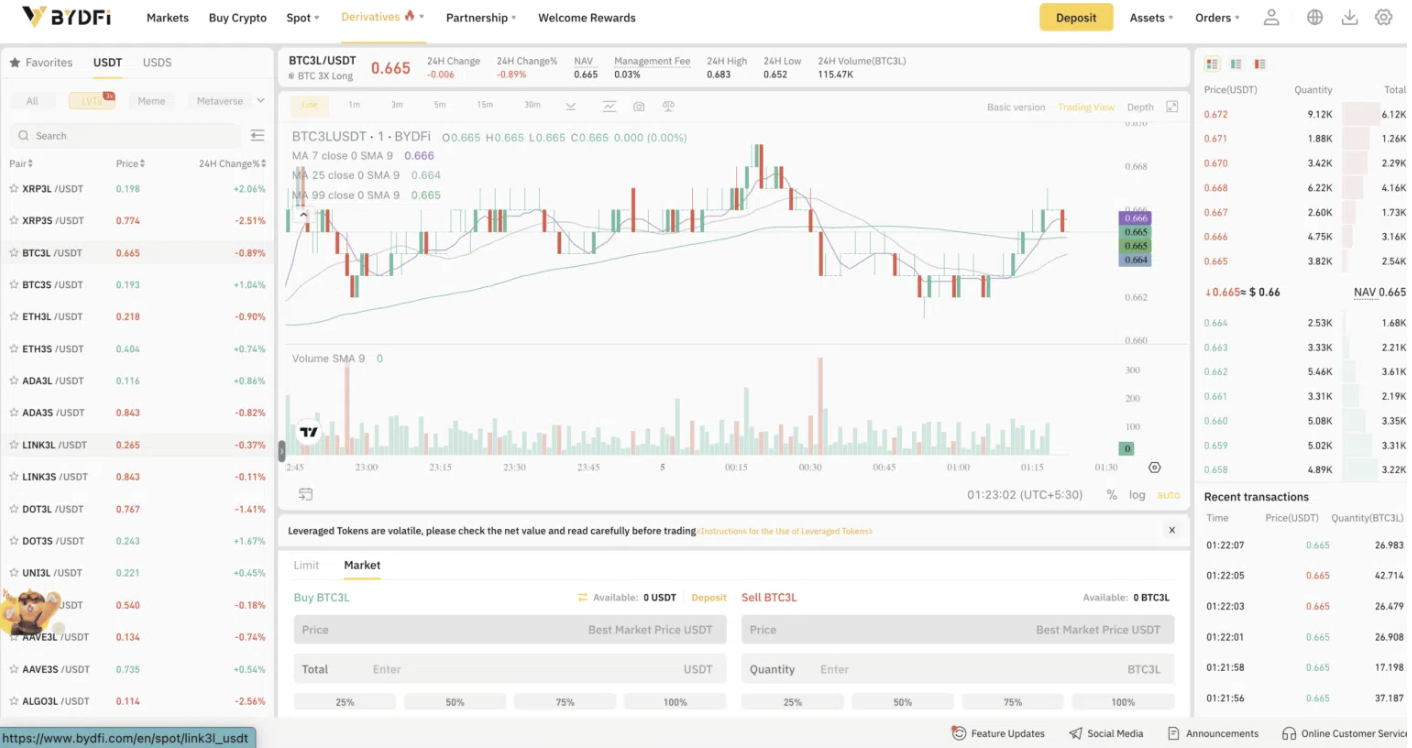Close the leveraged tokens warning banner
1412x748 pixels.
[x=1172, y=530]
